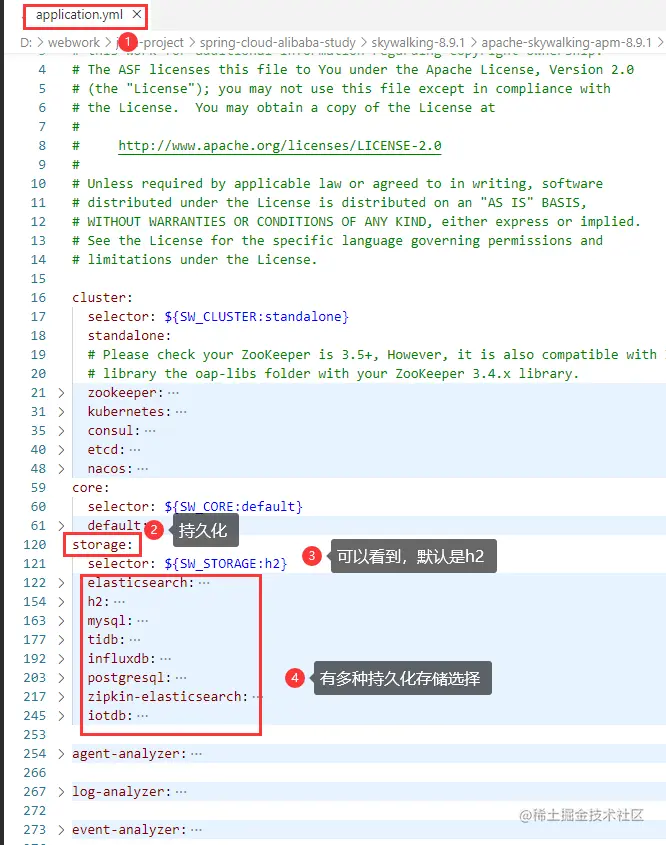Open the Apache LICENSE-2.0 link

tap(280, 146)
